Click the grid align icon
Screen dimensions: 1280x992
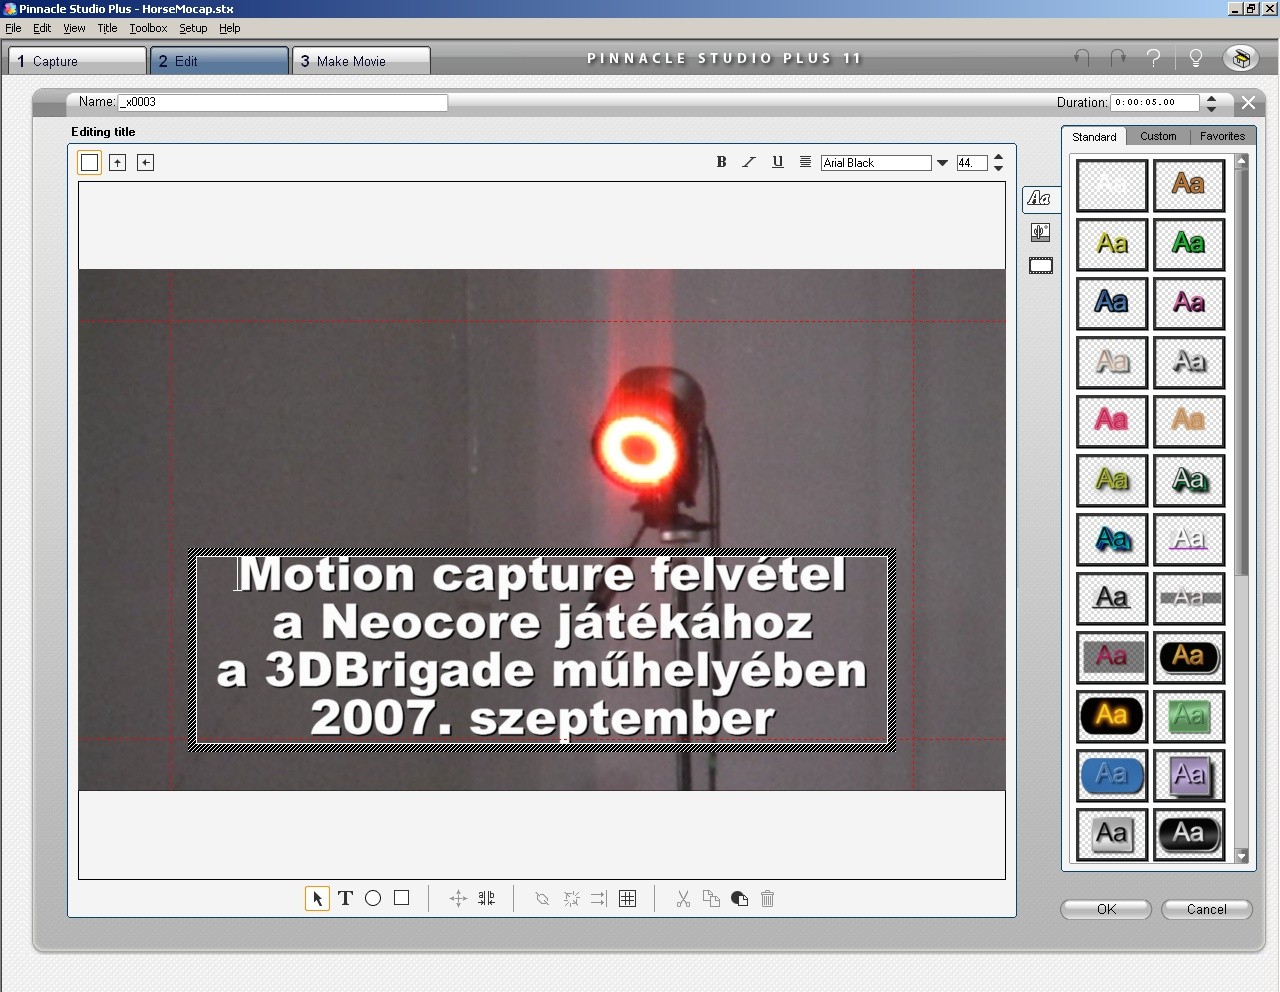click(x=627, y=898)
